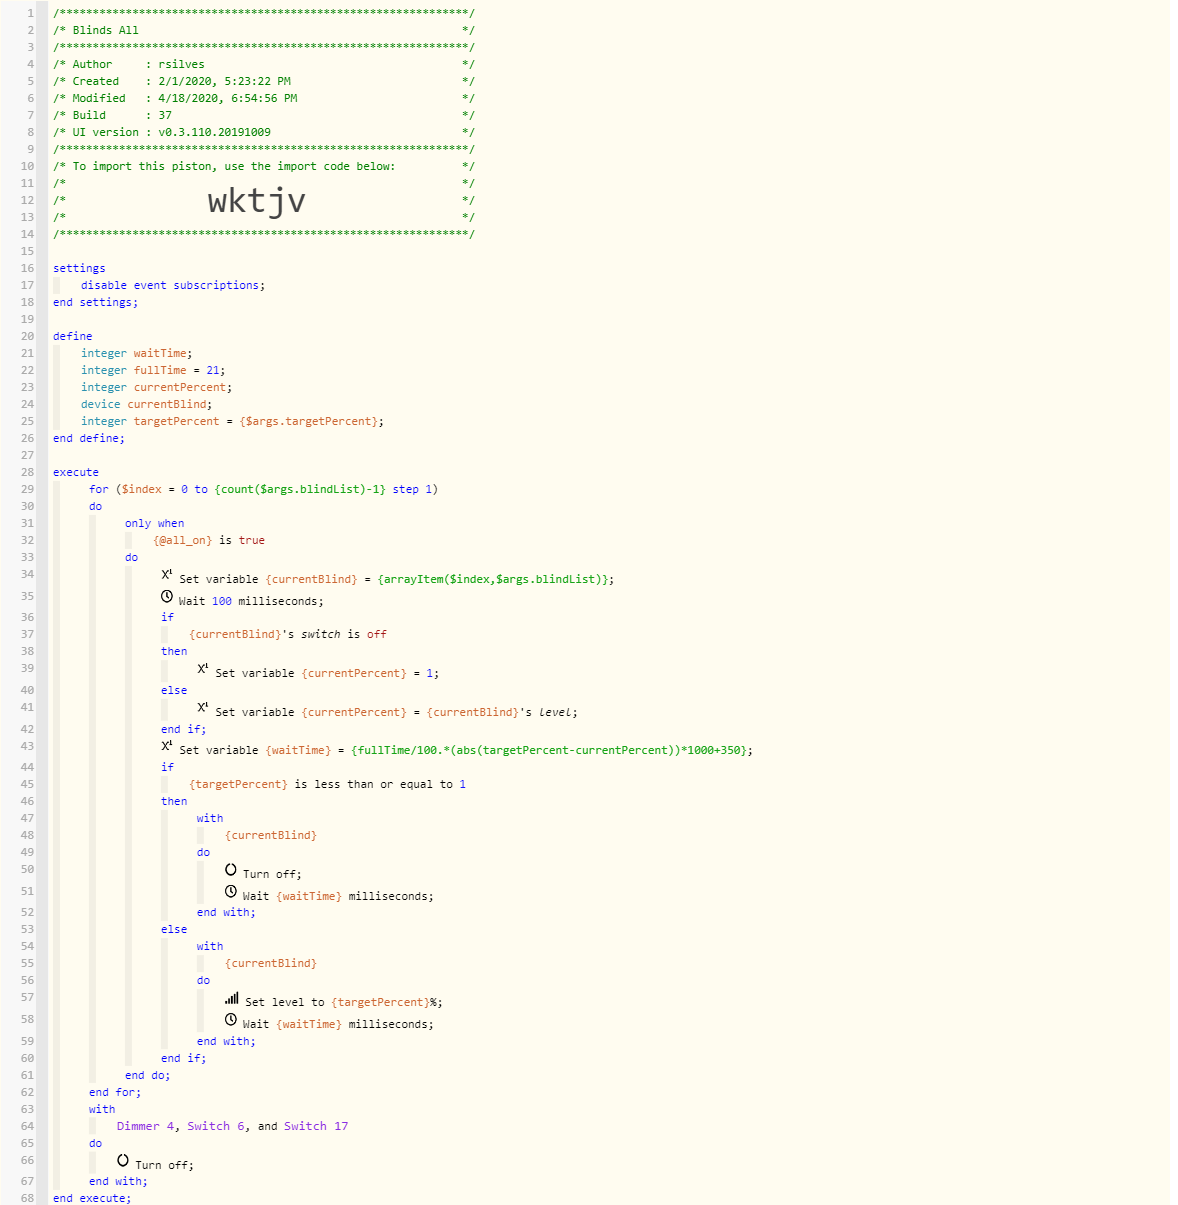Select 'integer currentPercent;' definition

pos(156,387)
